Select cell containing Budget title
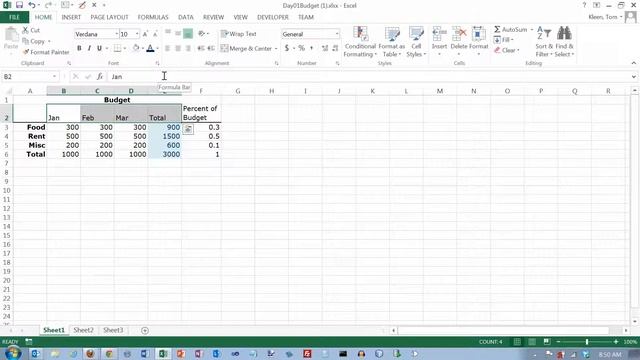Viewport: 640px width, 360px height. (117, 100)
